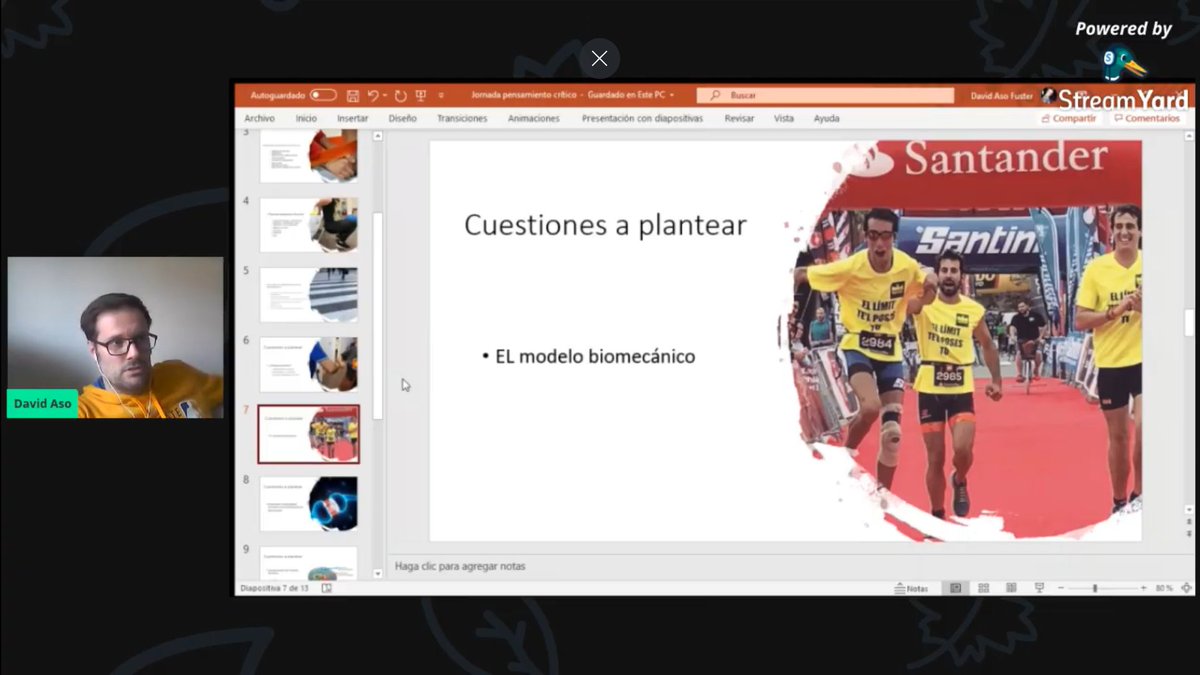This screenshot has width=1200, height=675.
Task: Click the 'David Aso Fuster' account name
Action: point(1002,96)
